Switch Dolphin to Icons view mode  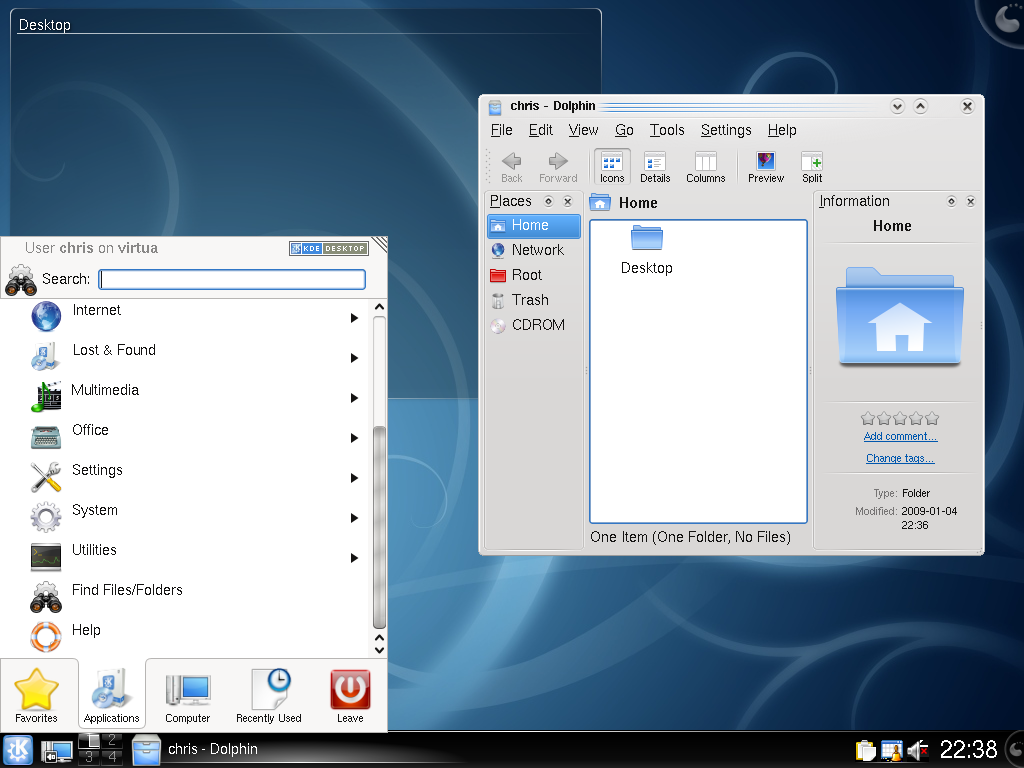point(612,167)
